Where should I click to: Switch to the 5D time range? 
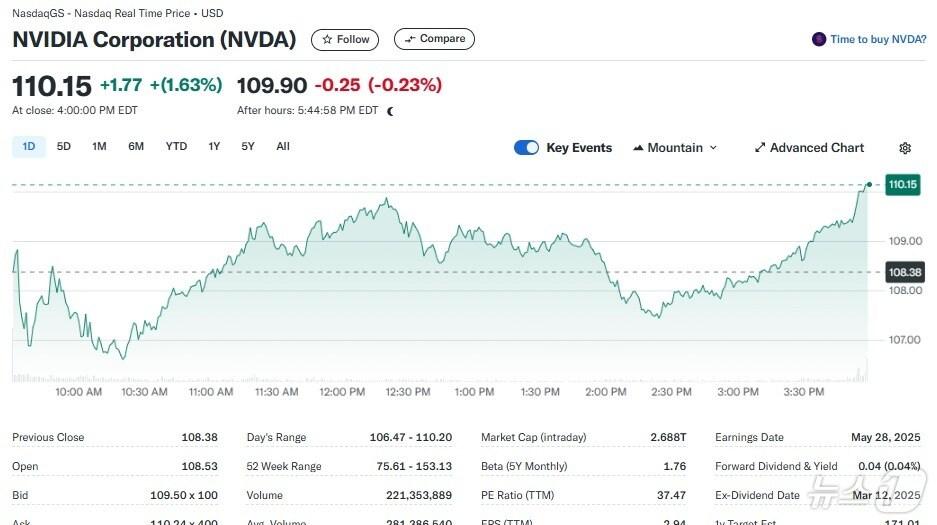coord(64,147)
